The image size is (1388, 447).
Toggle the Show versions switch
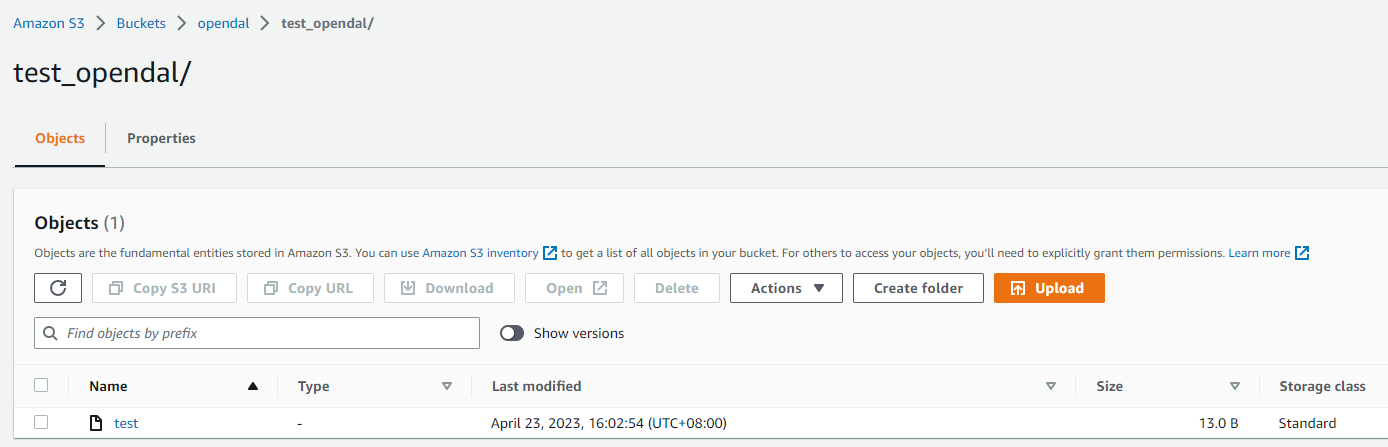coord(512,333)
